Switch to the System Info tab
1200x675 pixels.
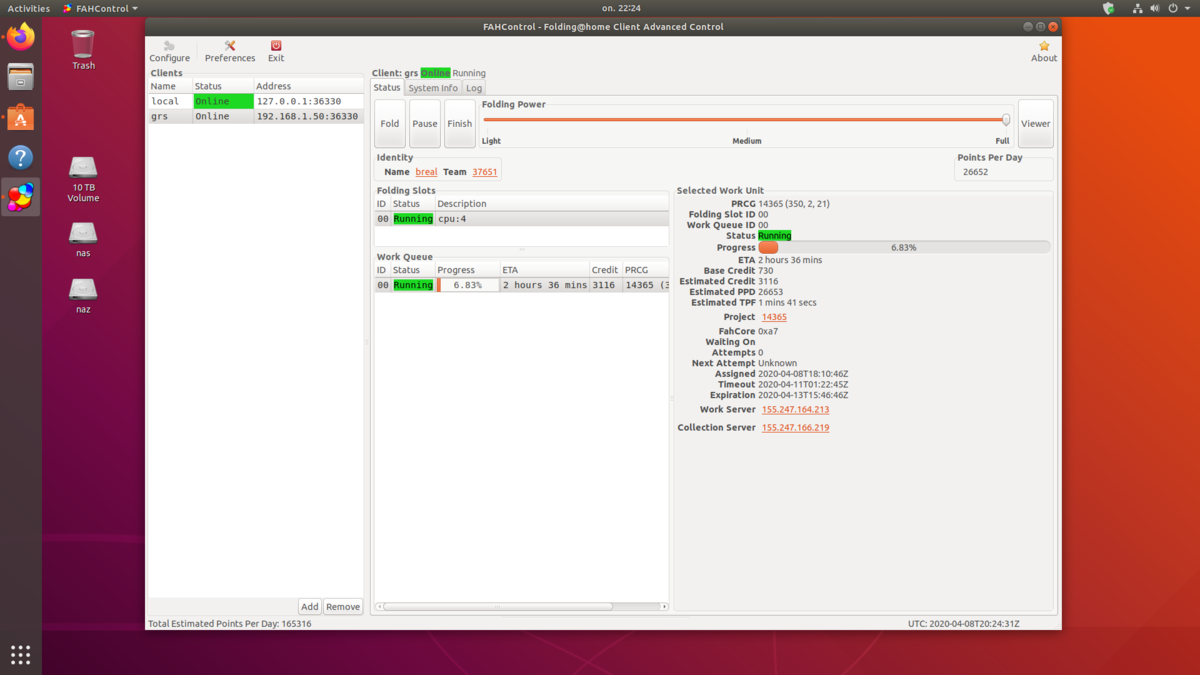pyautogui.click(x=433, y=88)
